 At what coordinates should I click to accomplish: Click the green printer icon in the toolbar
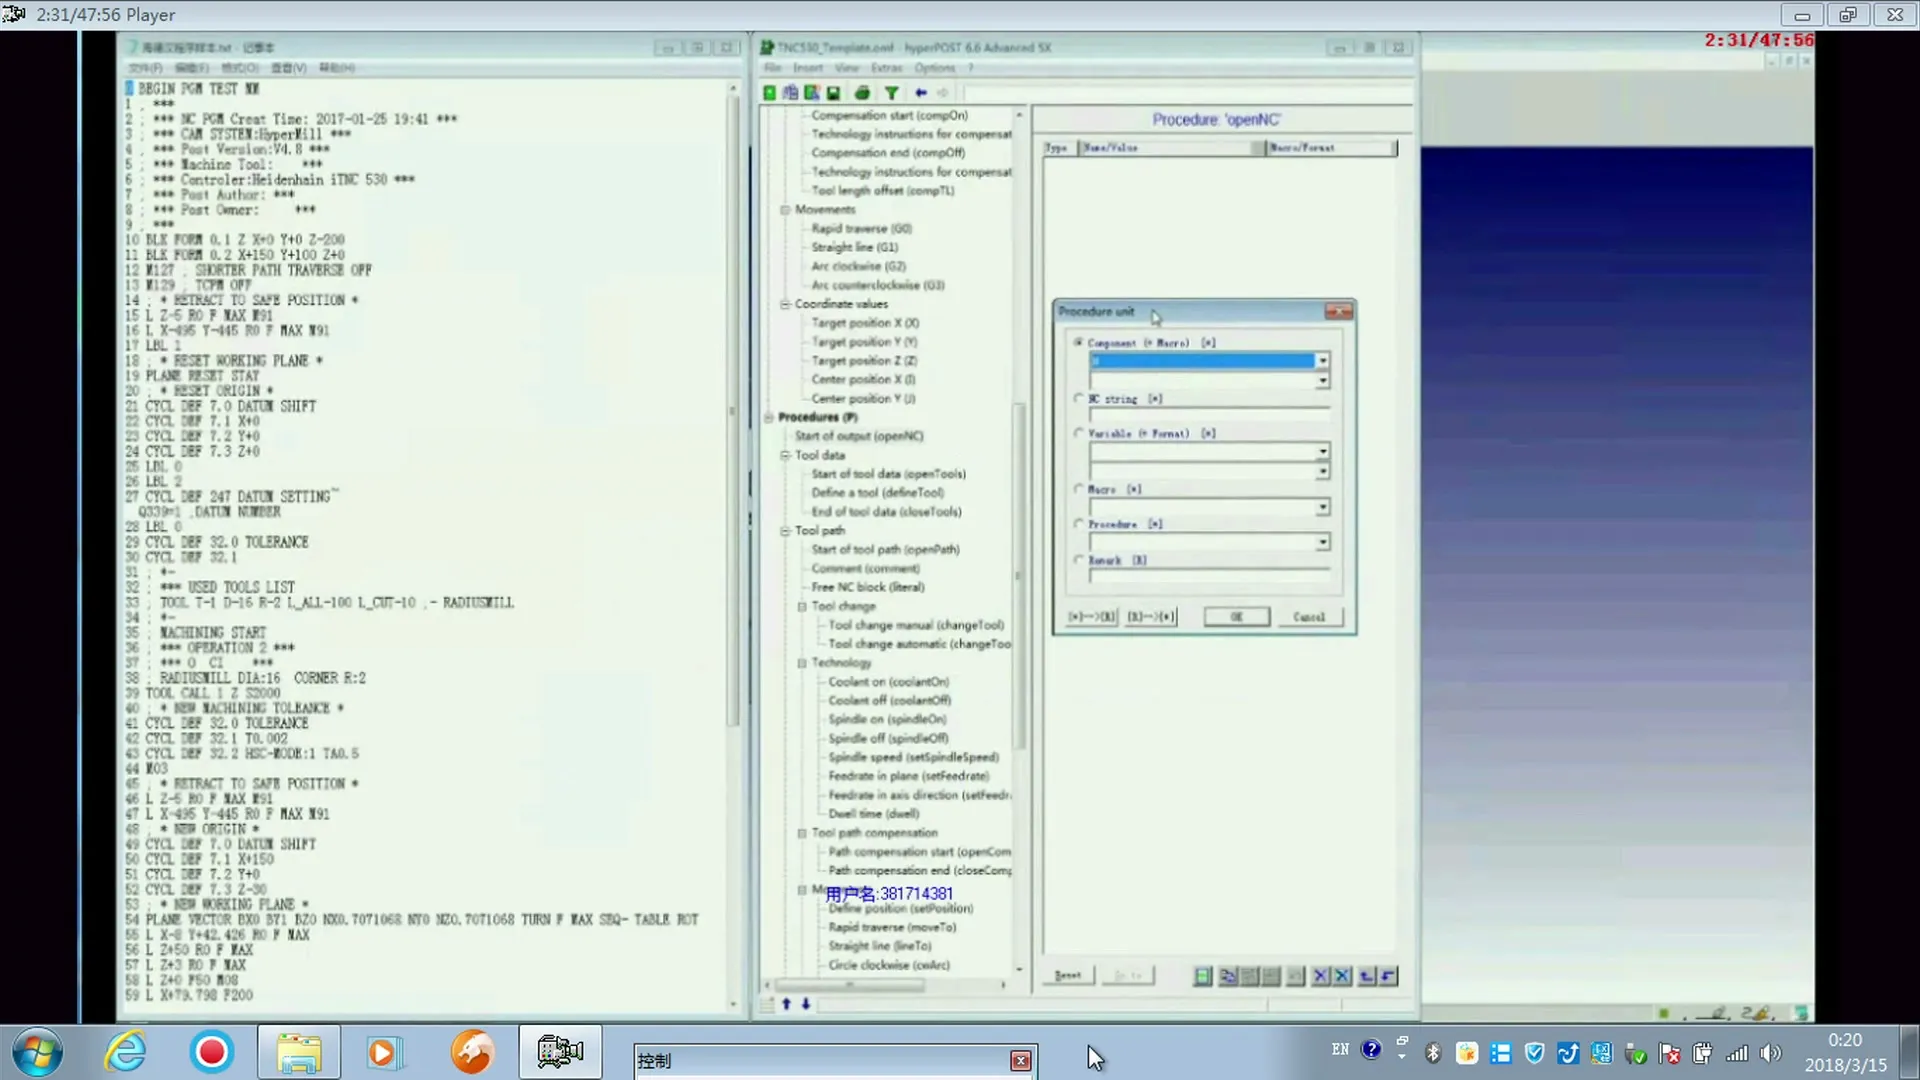(x=862, y=93)
